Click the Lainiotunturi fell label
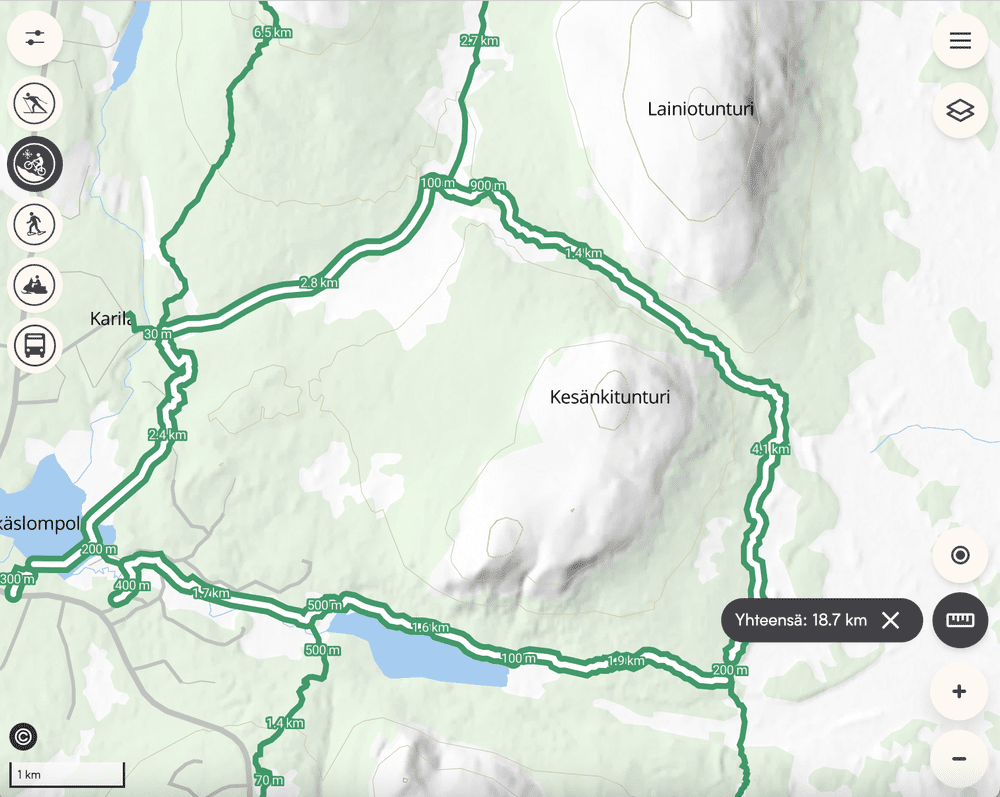 (x=700, y=109)
